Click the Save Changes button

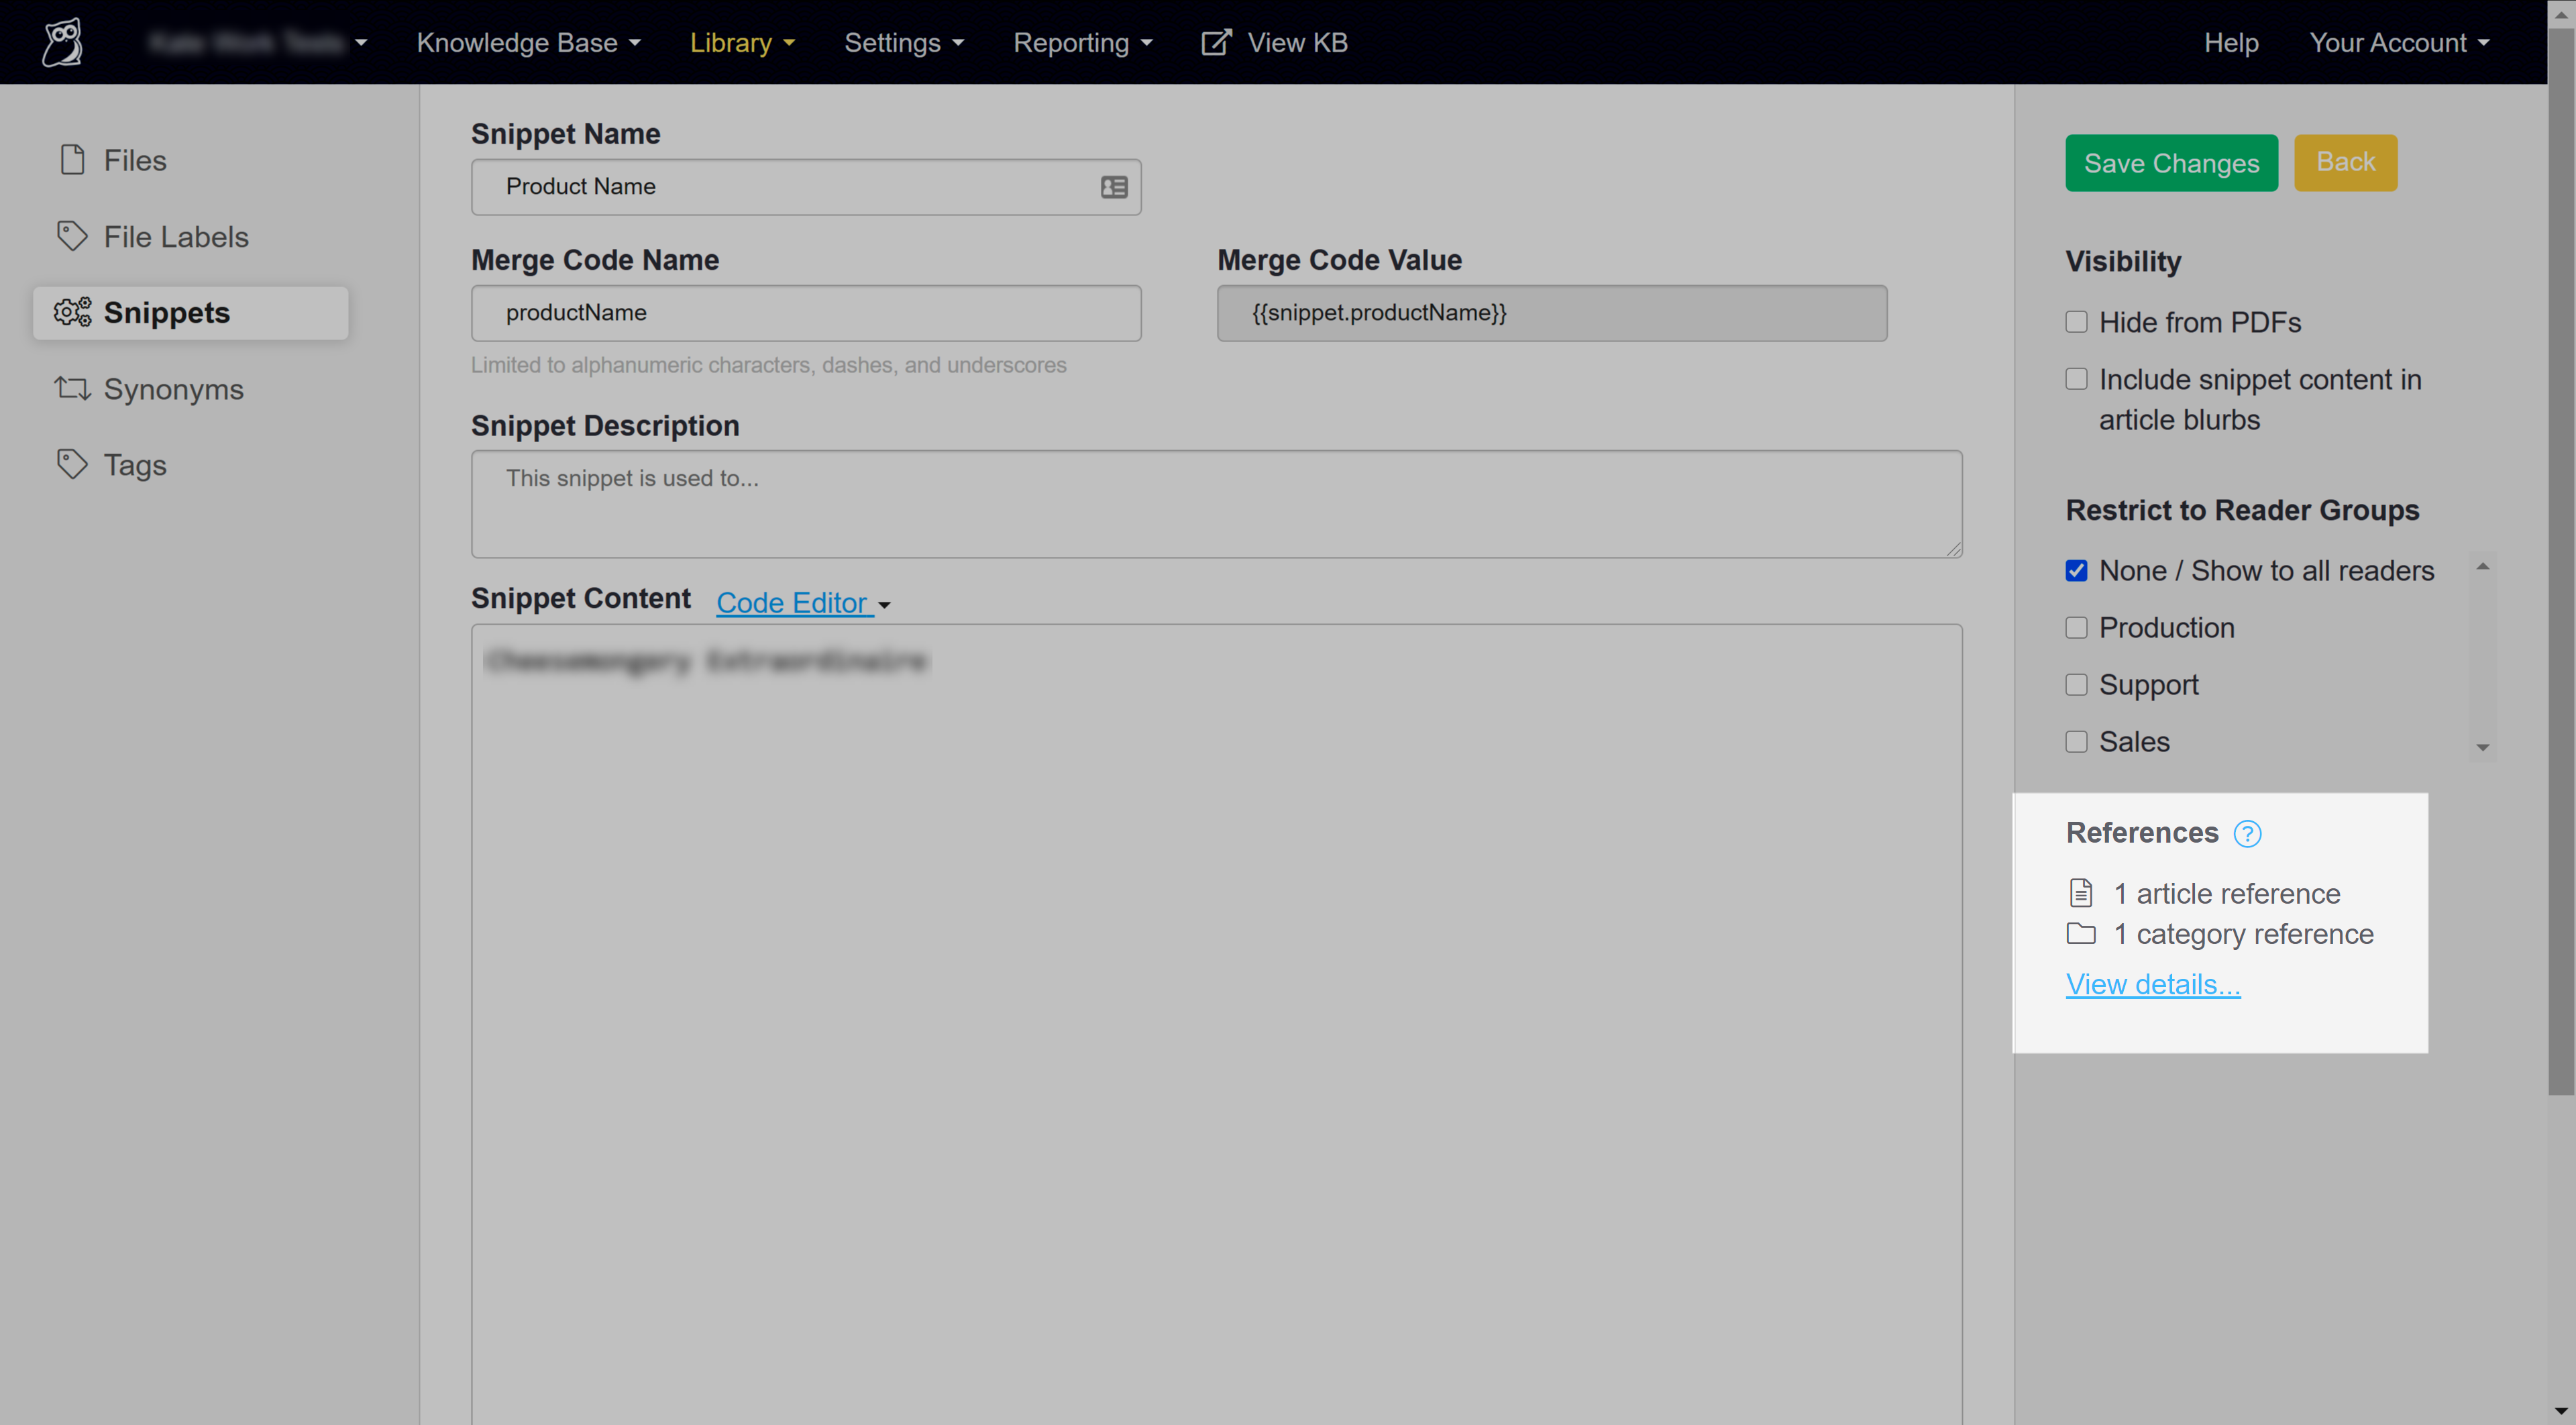[2171, 163]
